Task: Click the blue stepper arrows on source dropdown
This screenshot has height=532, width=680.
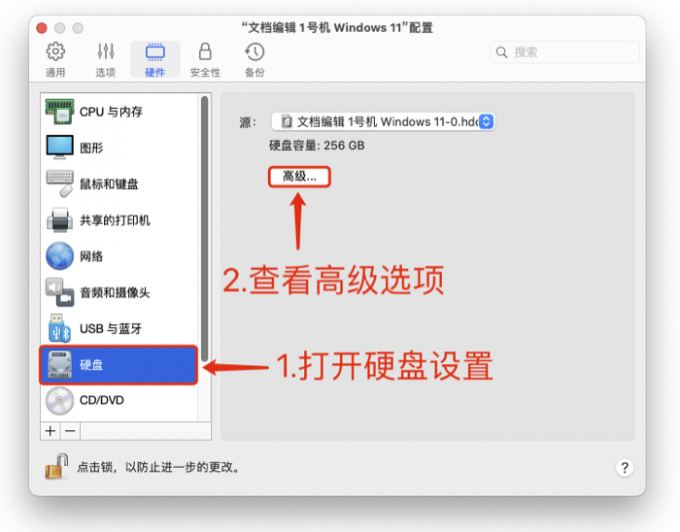Action: pyautogui.click(x=487, y=121)
